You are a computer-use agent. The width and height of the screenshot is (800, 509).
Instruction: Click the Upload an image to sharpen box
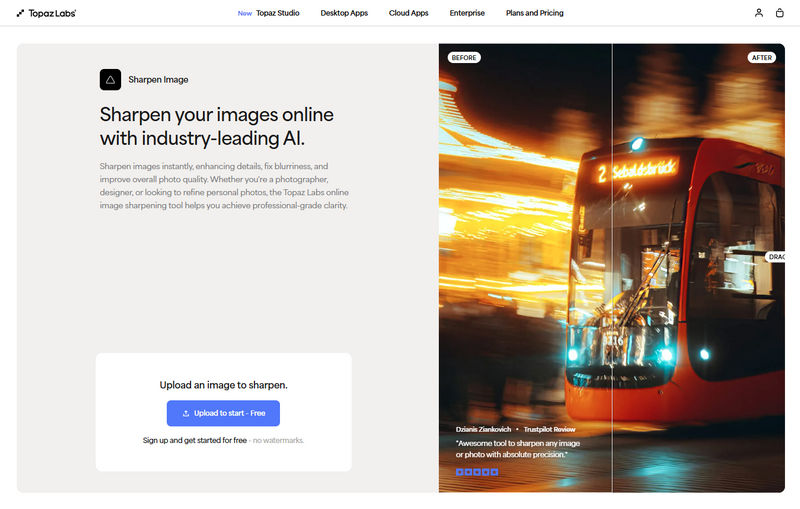coord(223,385)
